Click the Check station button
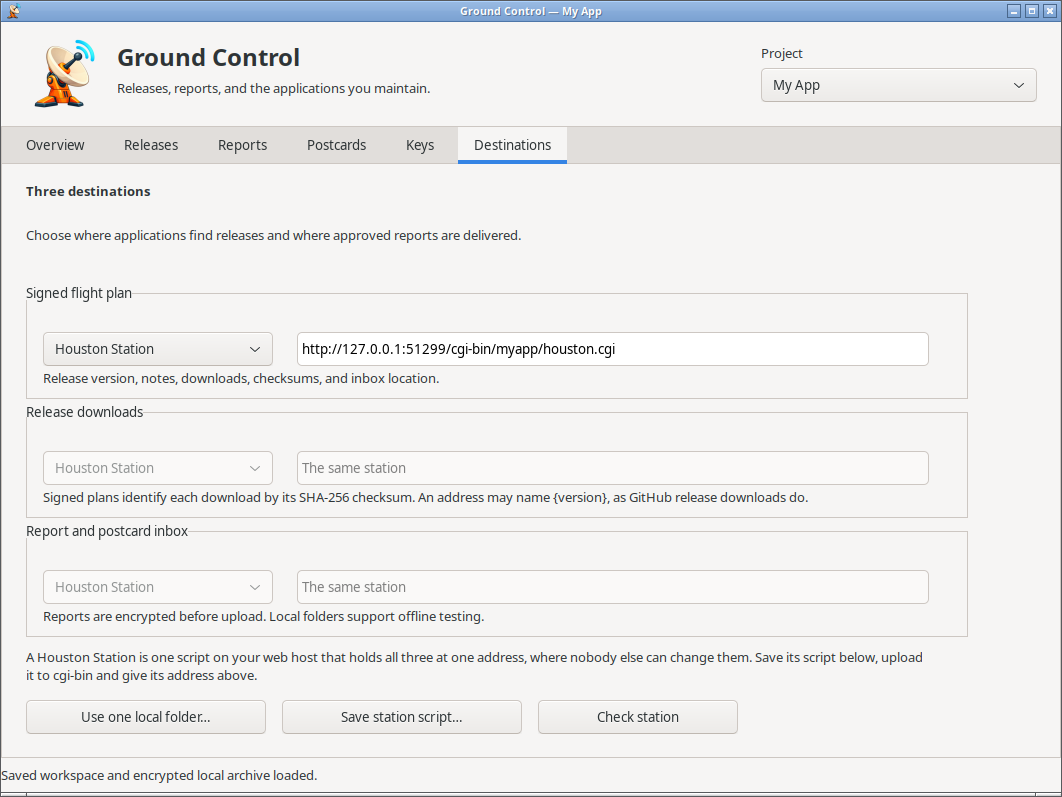1062x797 pixels. pos(638,717)
